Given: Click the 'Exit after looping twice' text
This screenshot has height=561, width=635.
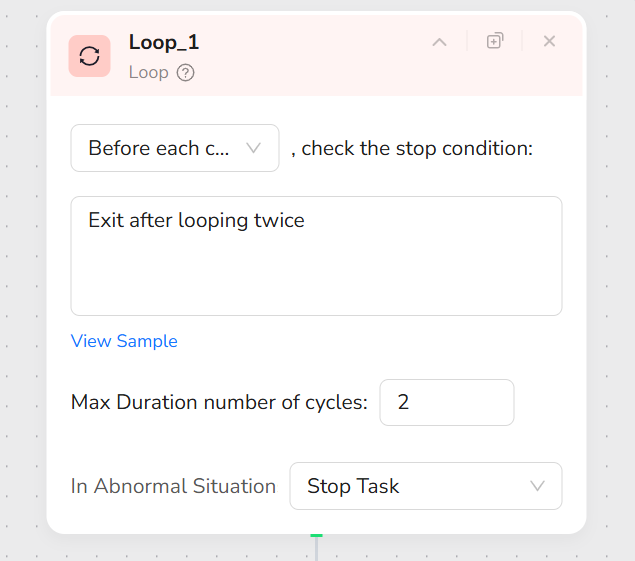Looking at the screenshot, I should coord(196,220).
